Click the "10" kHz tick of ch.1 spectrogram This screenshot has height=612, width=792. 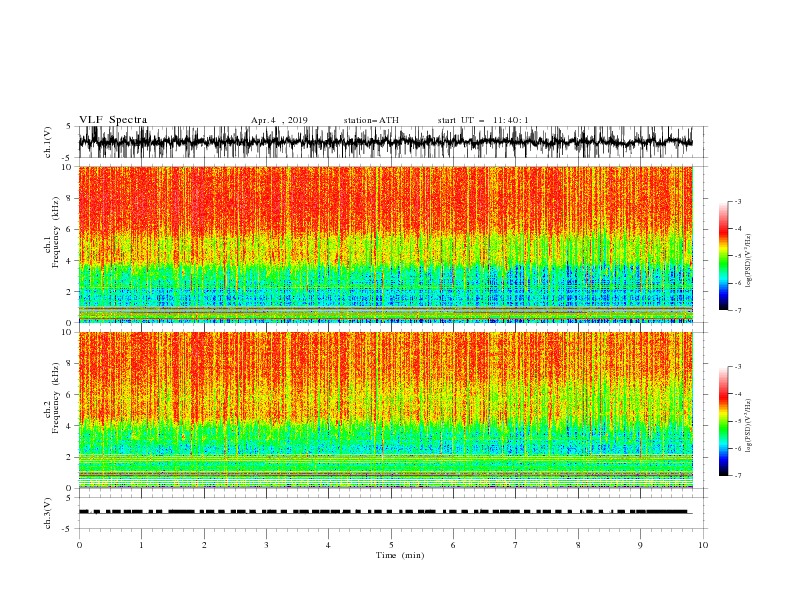(x=67, y=167)
